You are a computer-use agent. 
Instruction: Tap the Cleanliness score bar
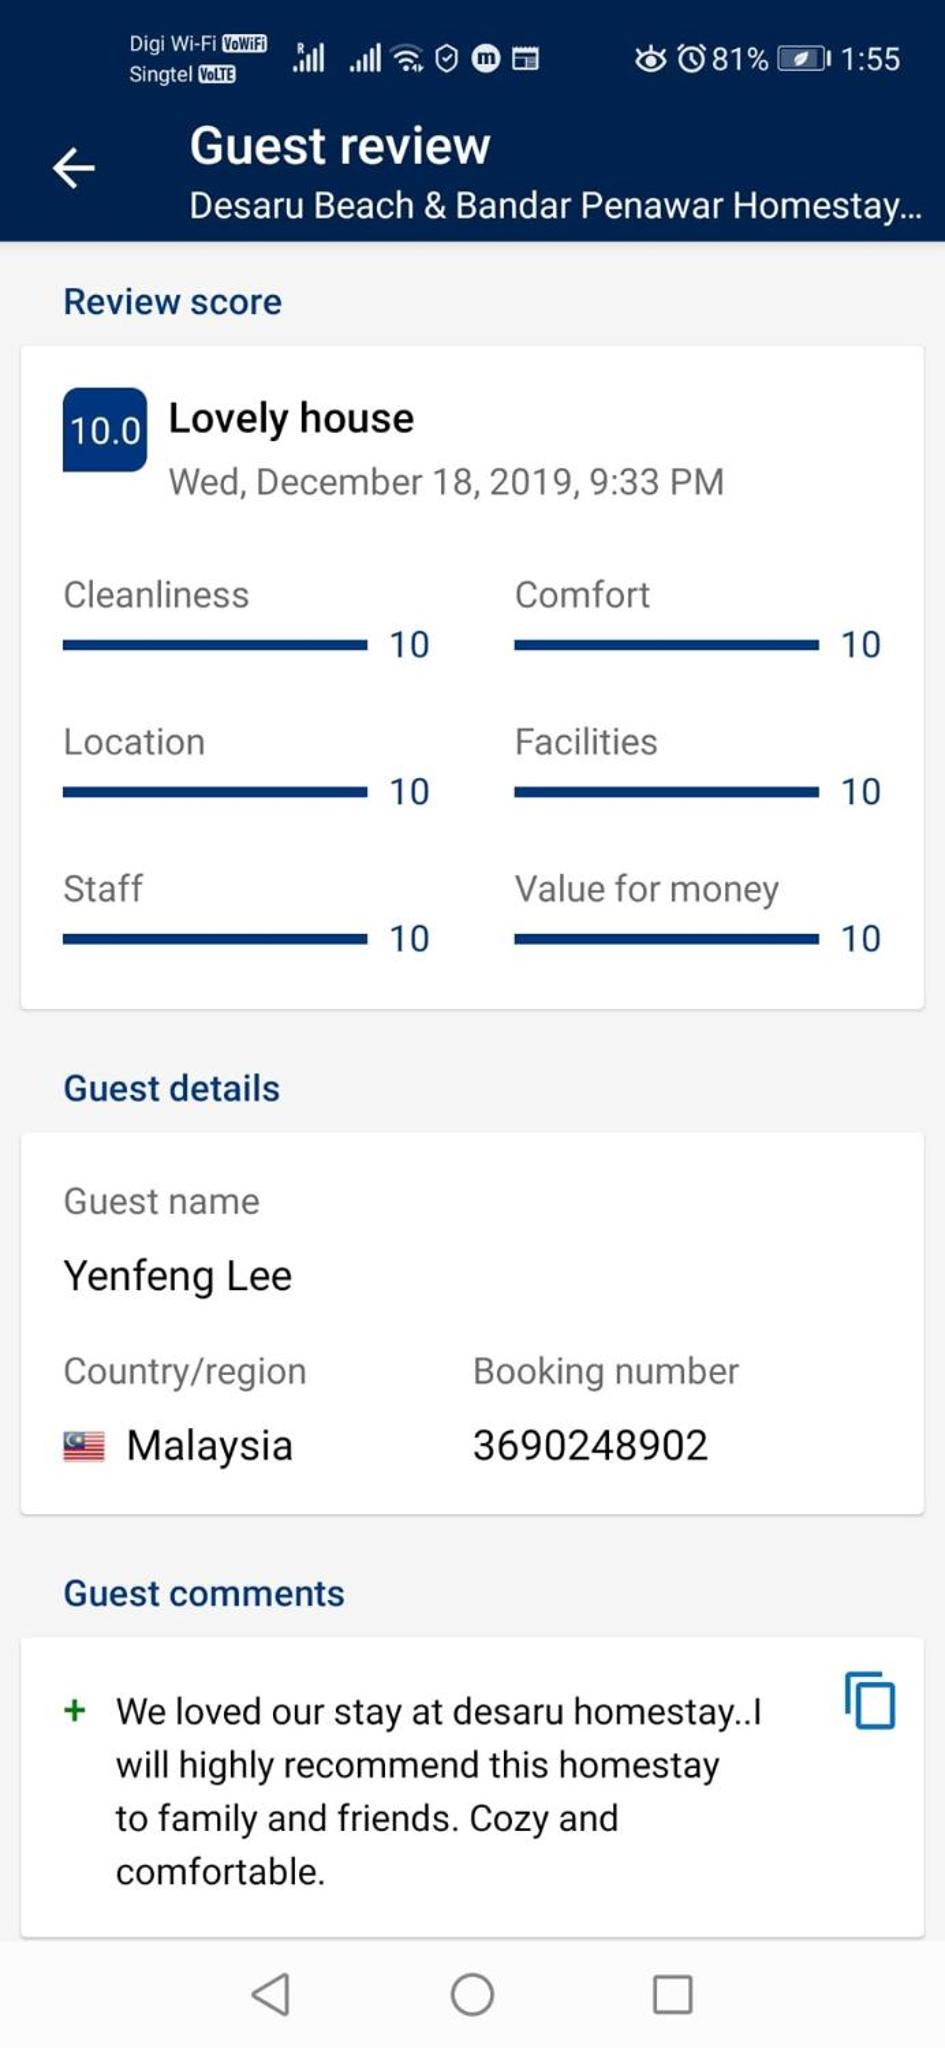(215, 645)
